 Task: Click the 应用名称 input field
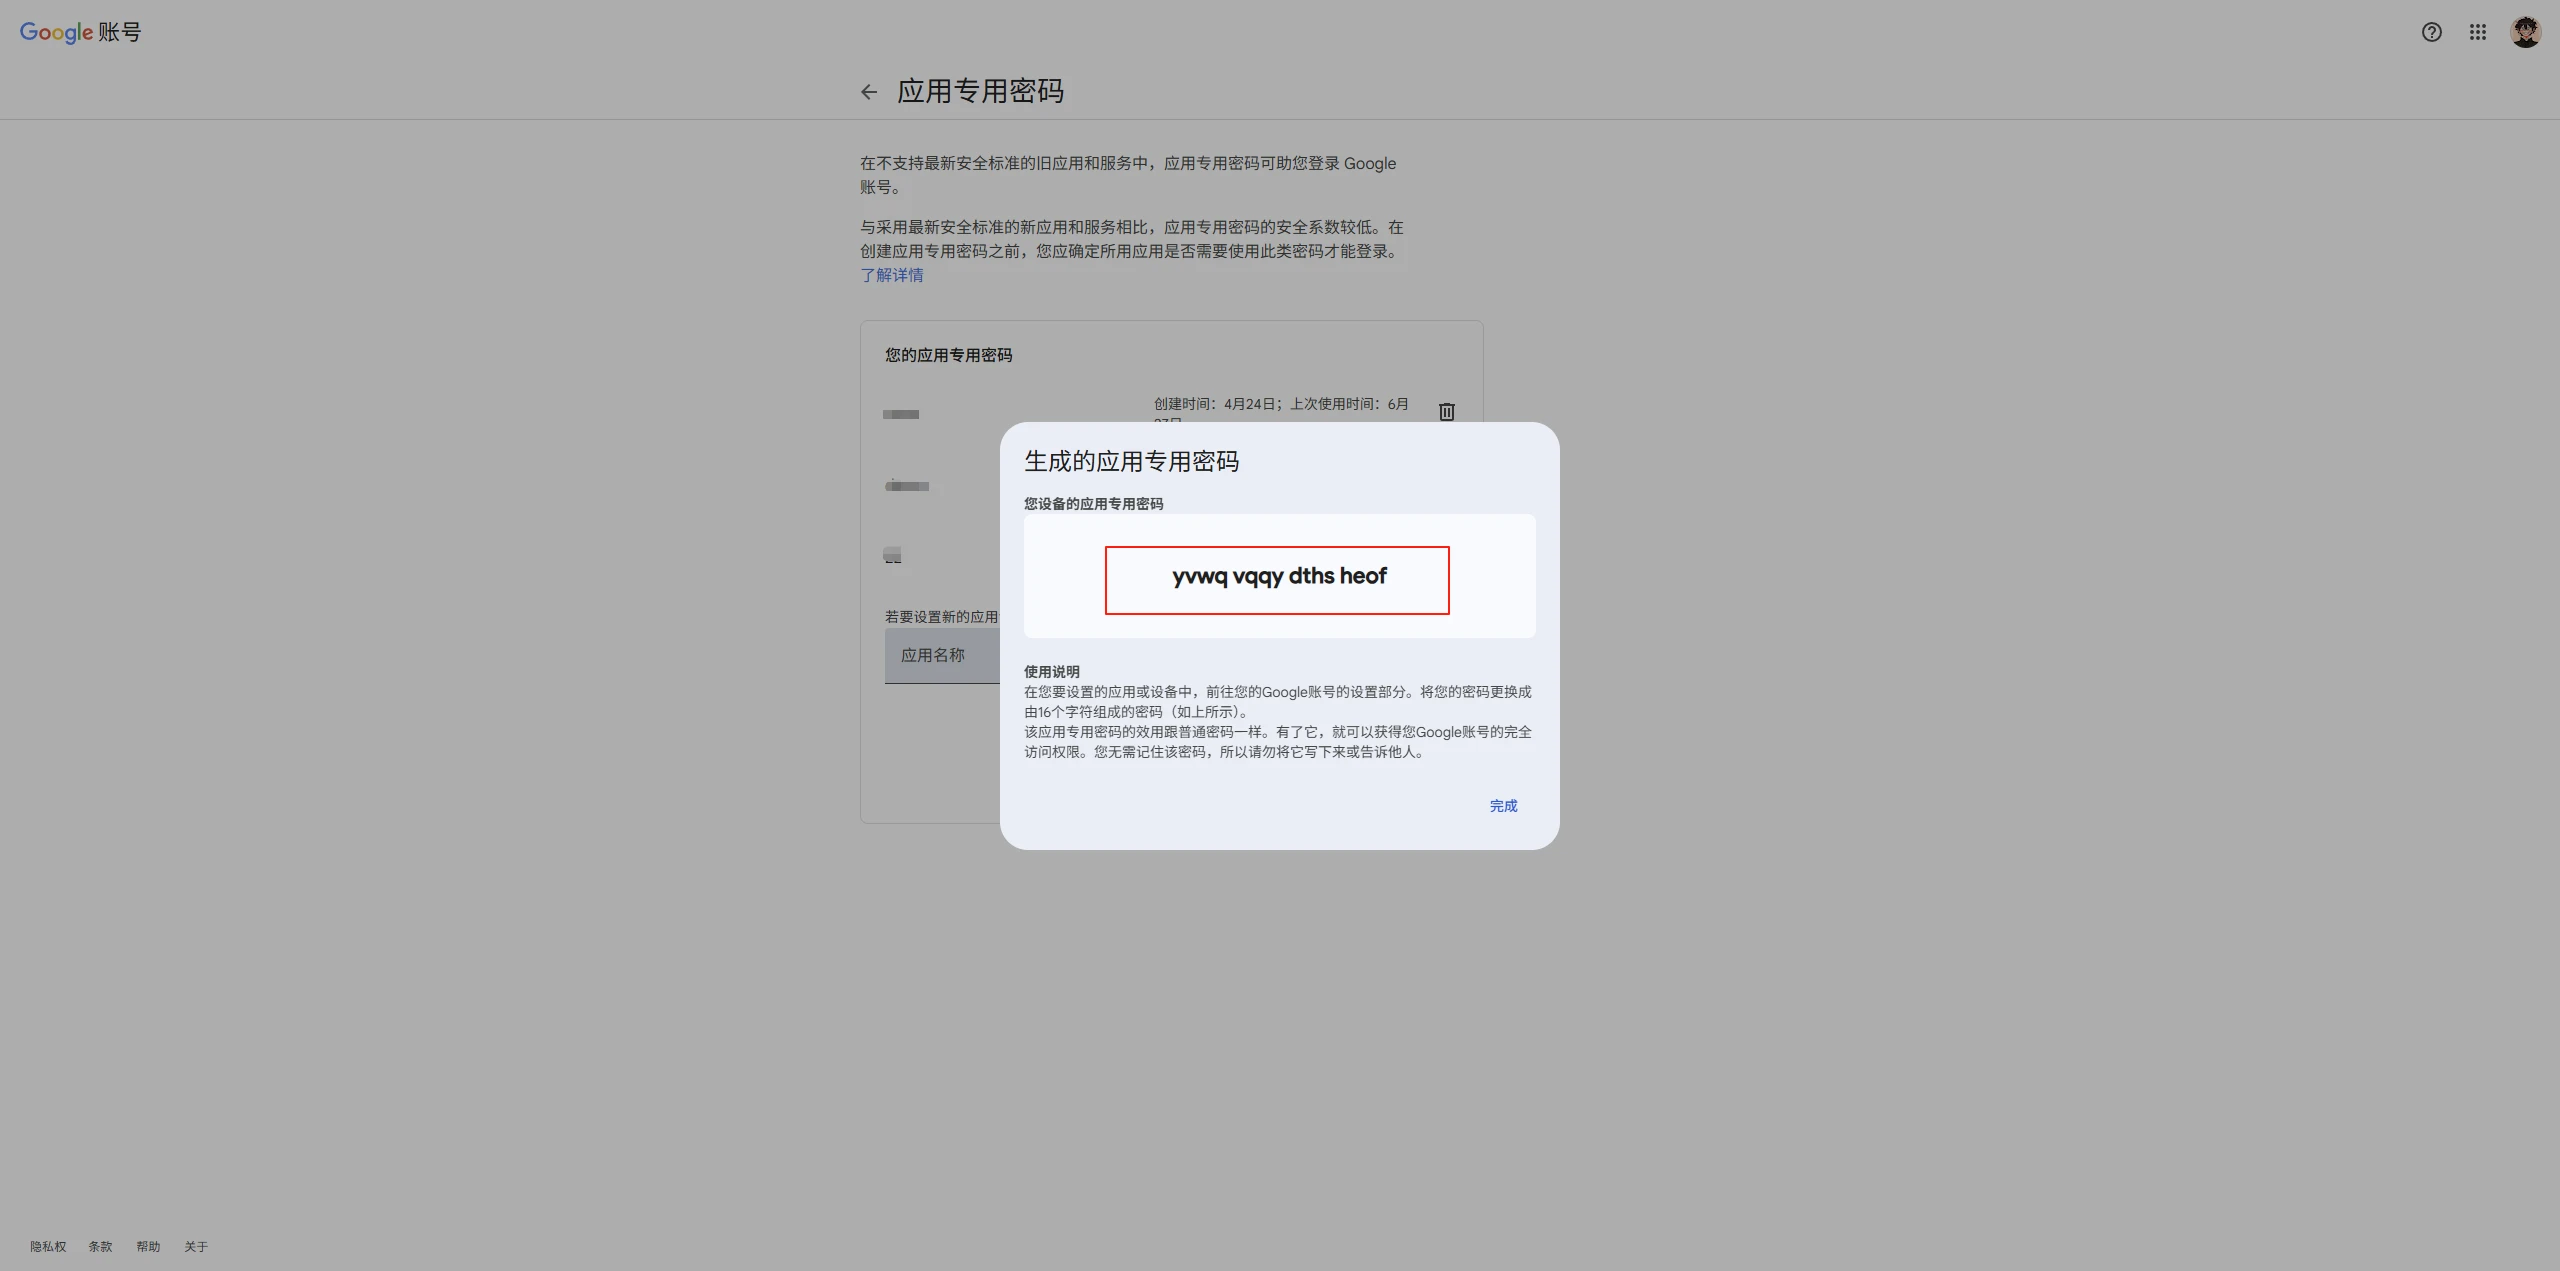[940, 655]
